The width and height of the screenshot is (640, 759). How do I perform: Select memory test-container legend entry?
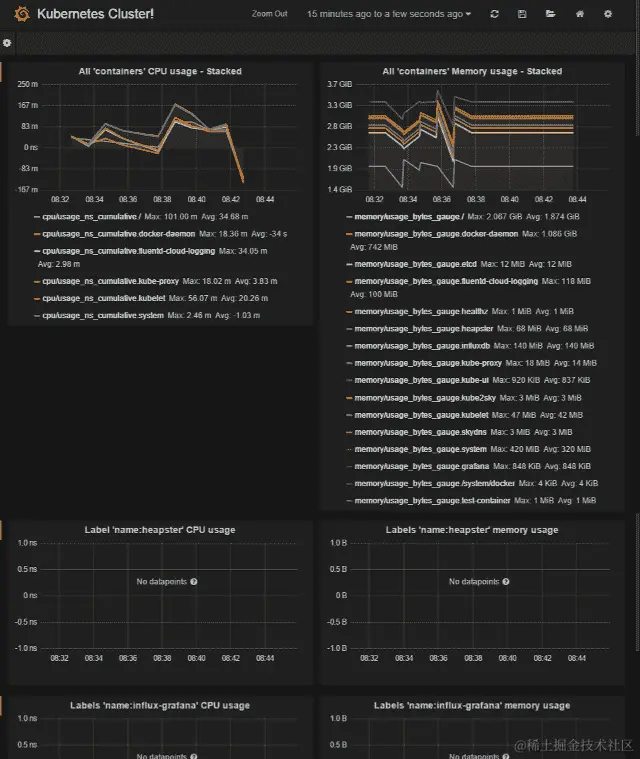(x=432, y=500)
